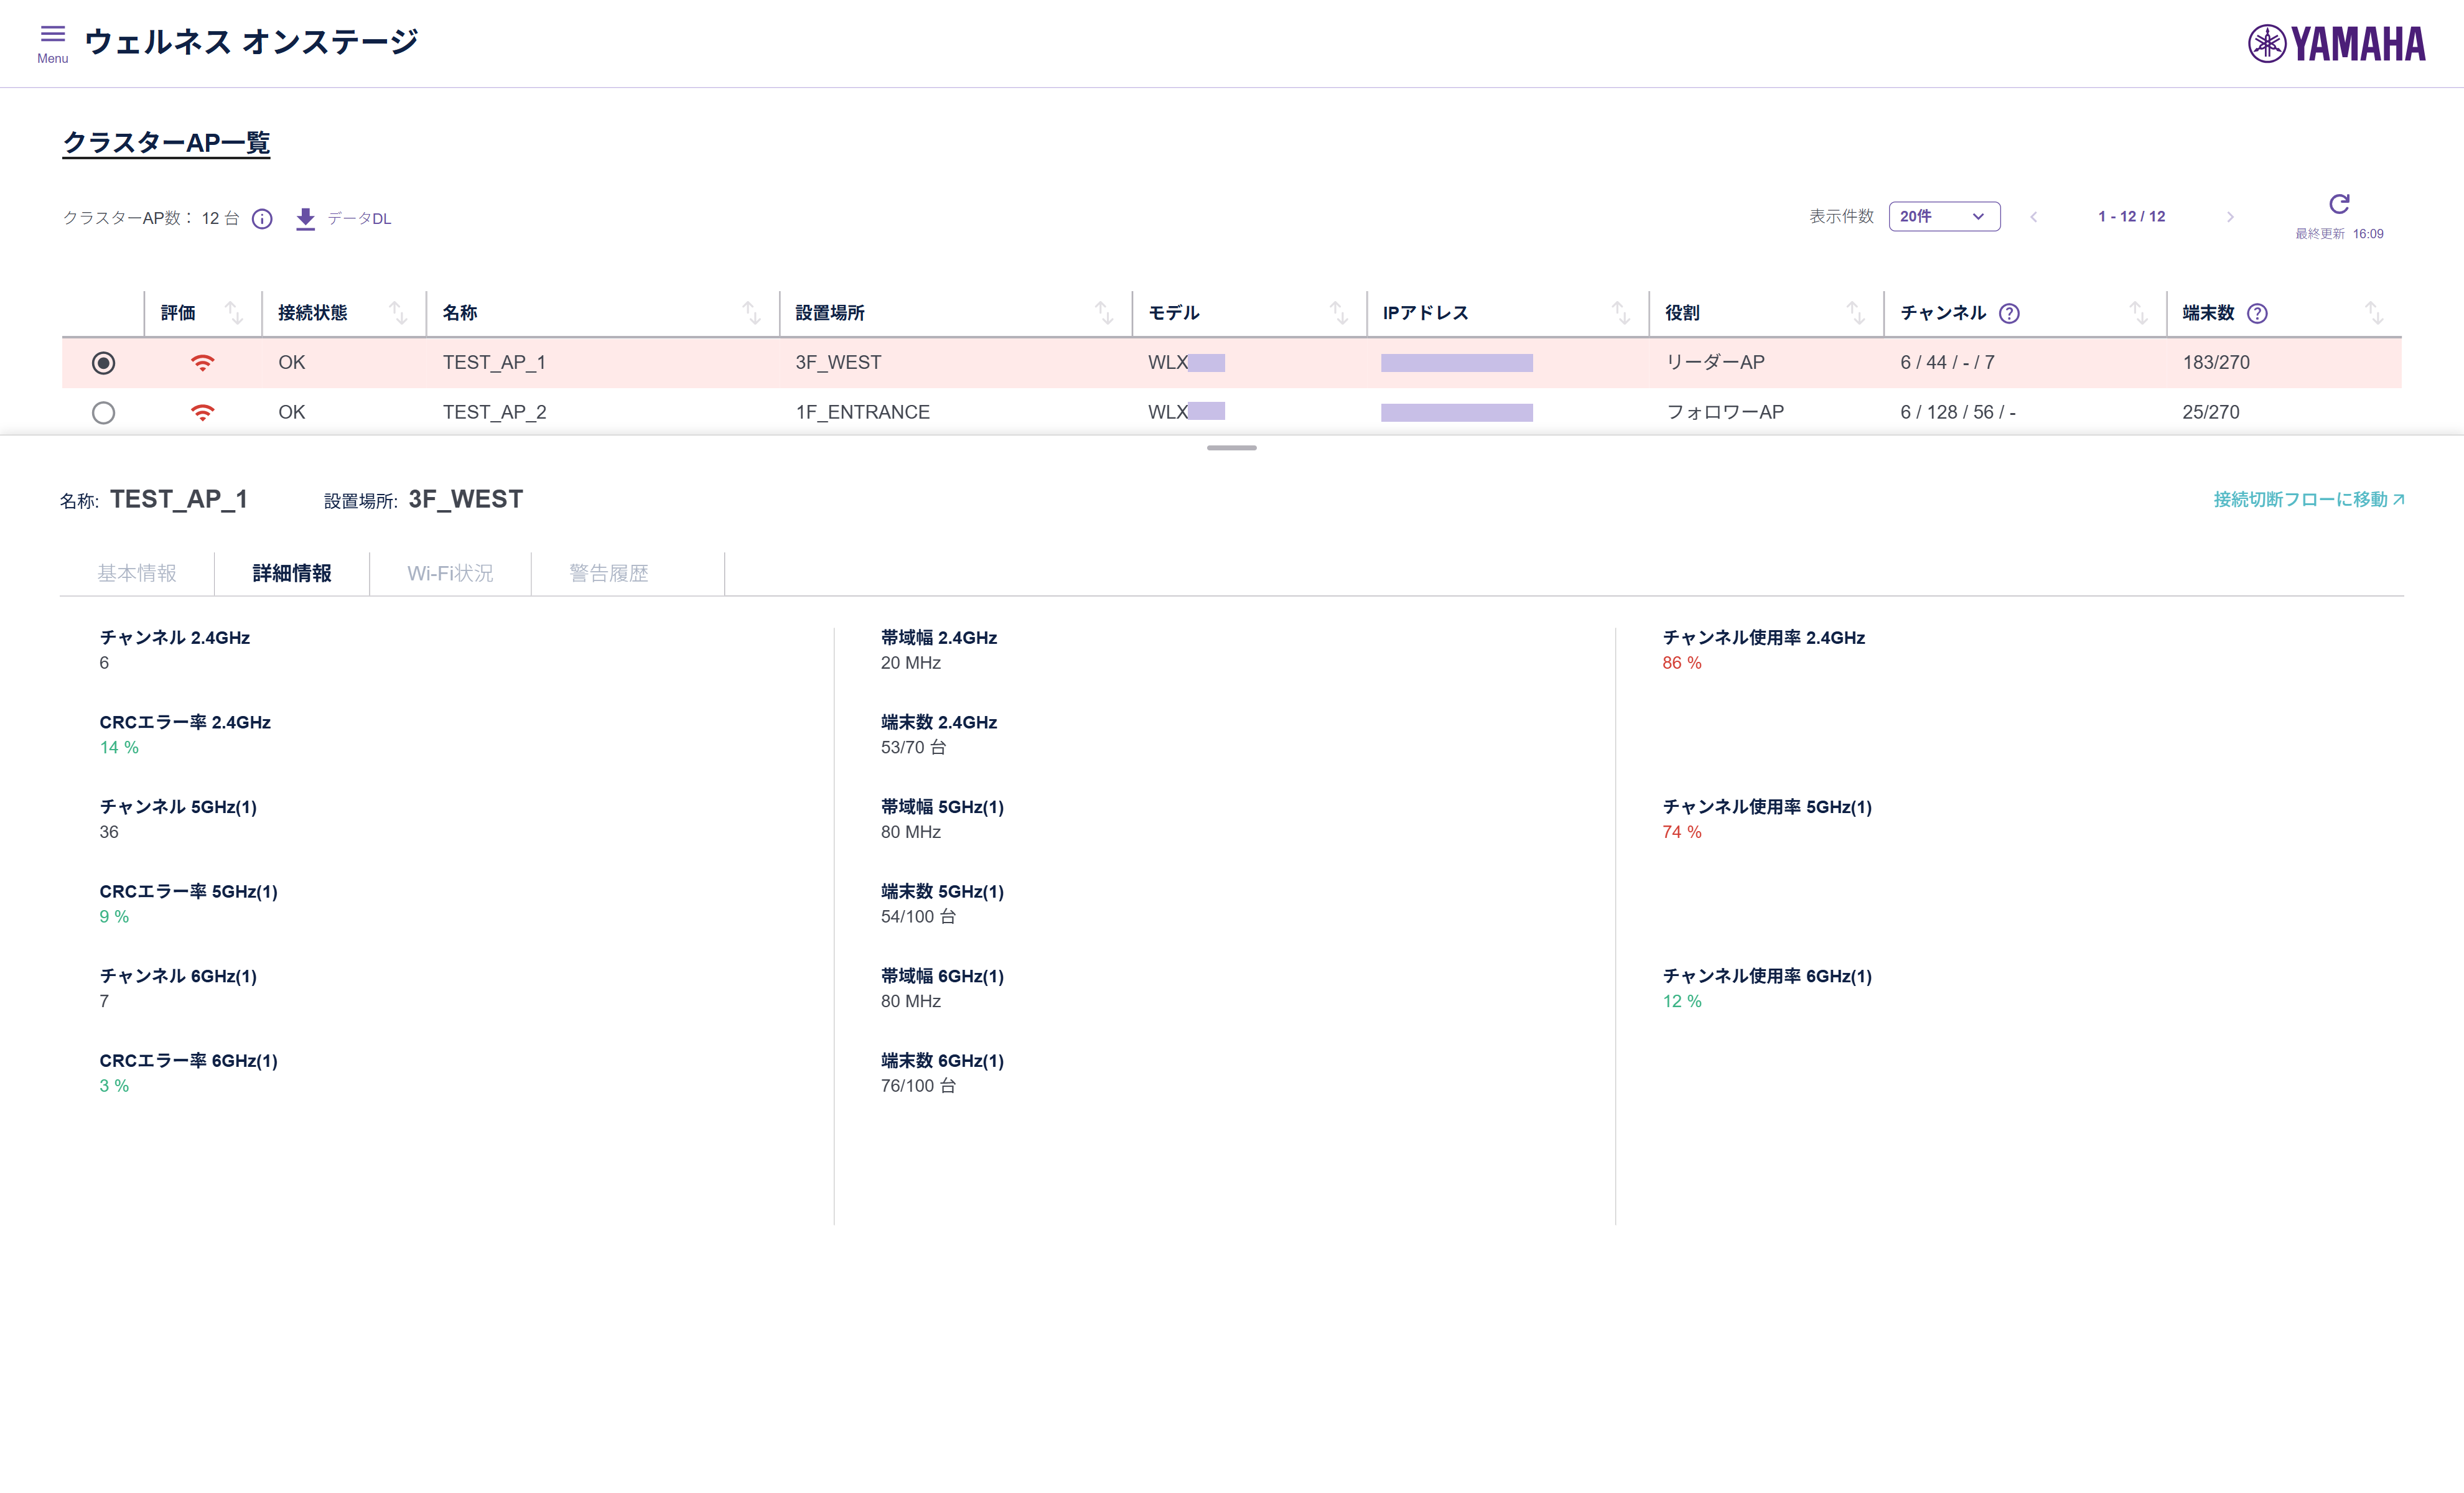
Task: Sort the table by IPアドレス column
Action: (1621, 313)
